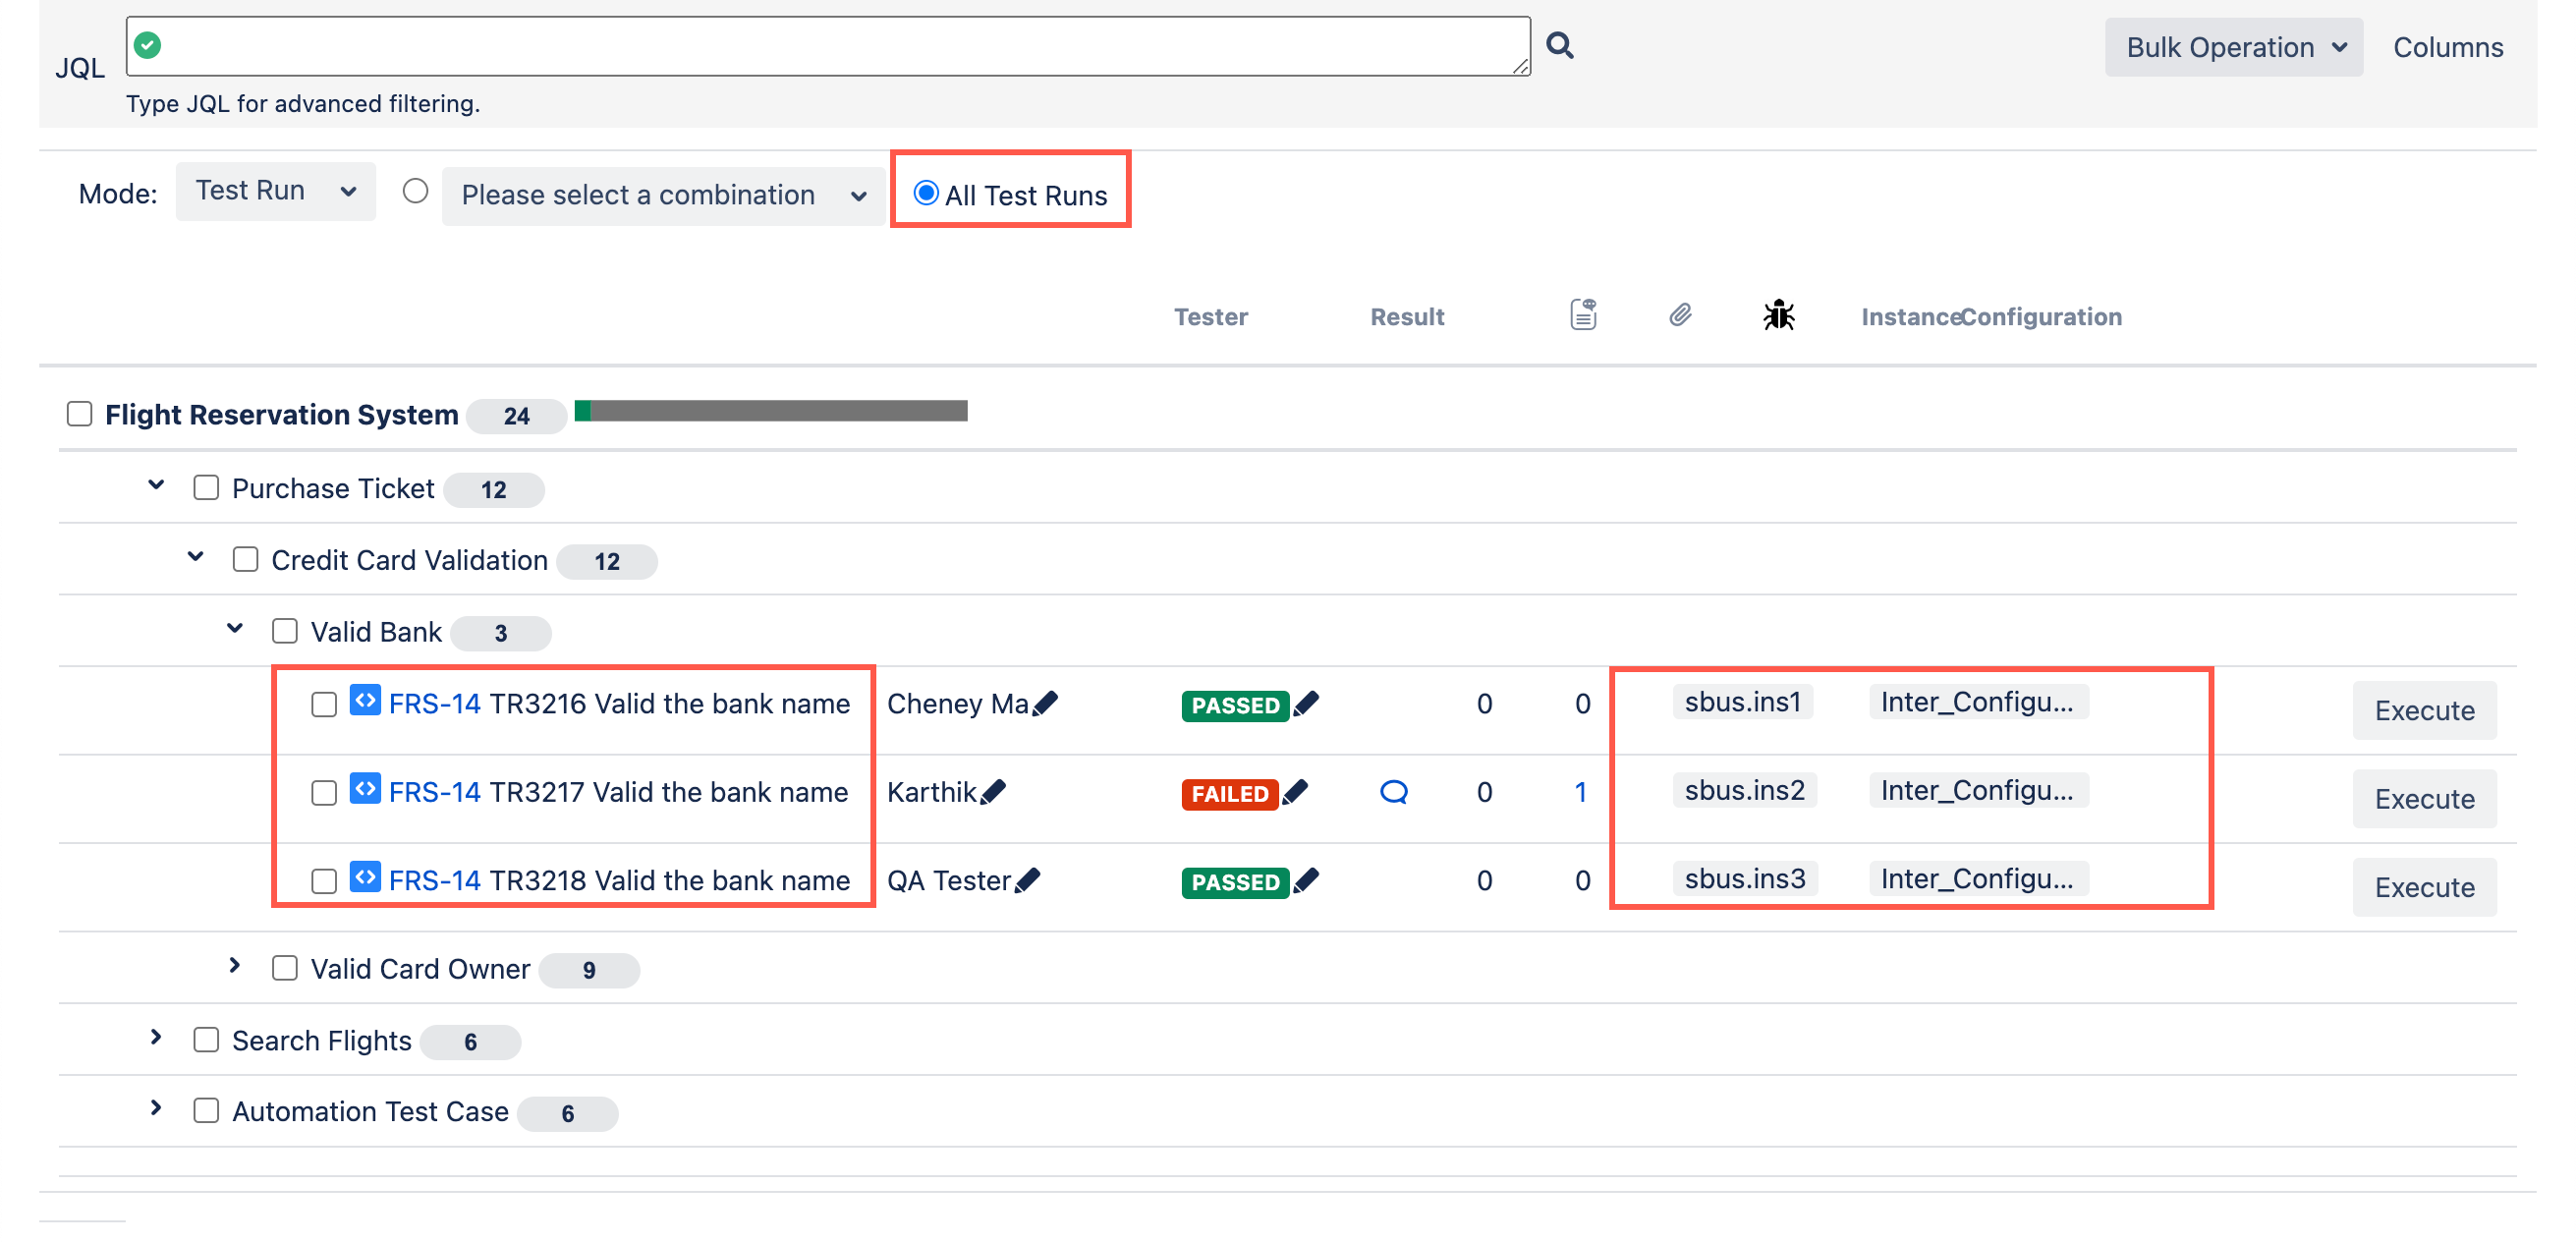Click the notes column header icon

[x=1582, y=315]
